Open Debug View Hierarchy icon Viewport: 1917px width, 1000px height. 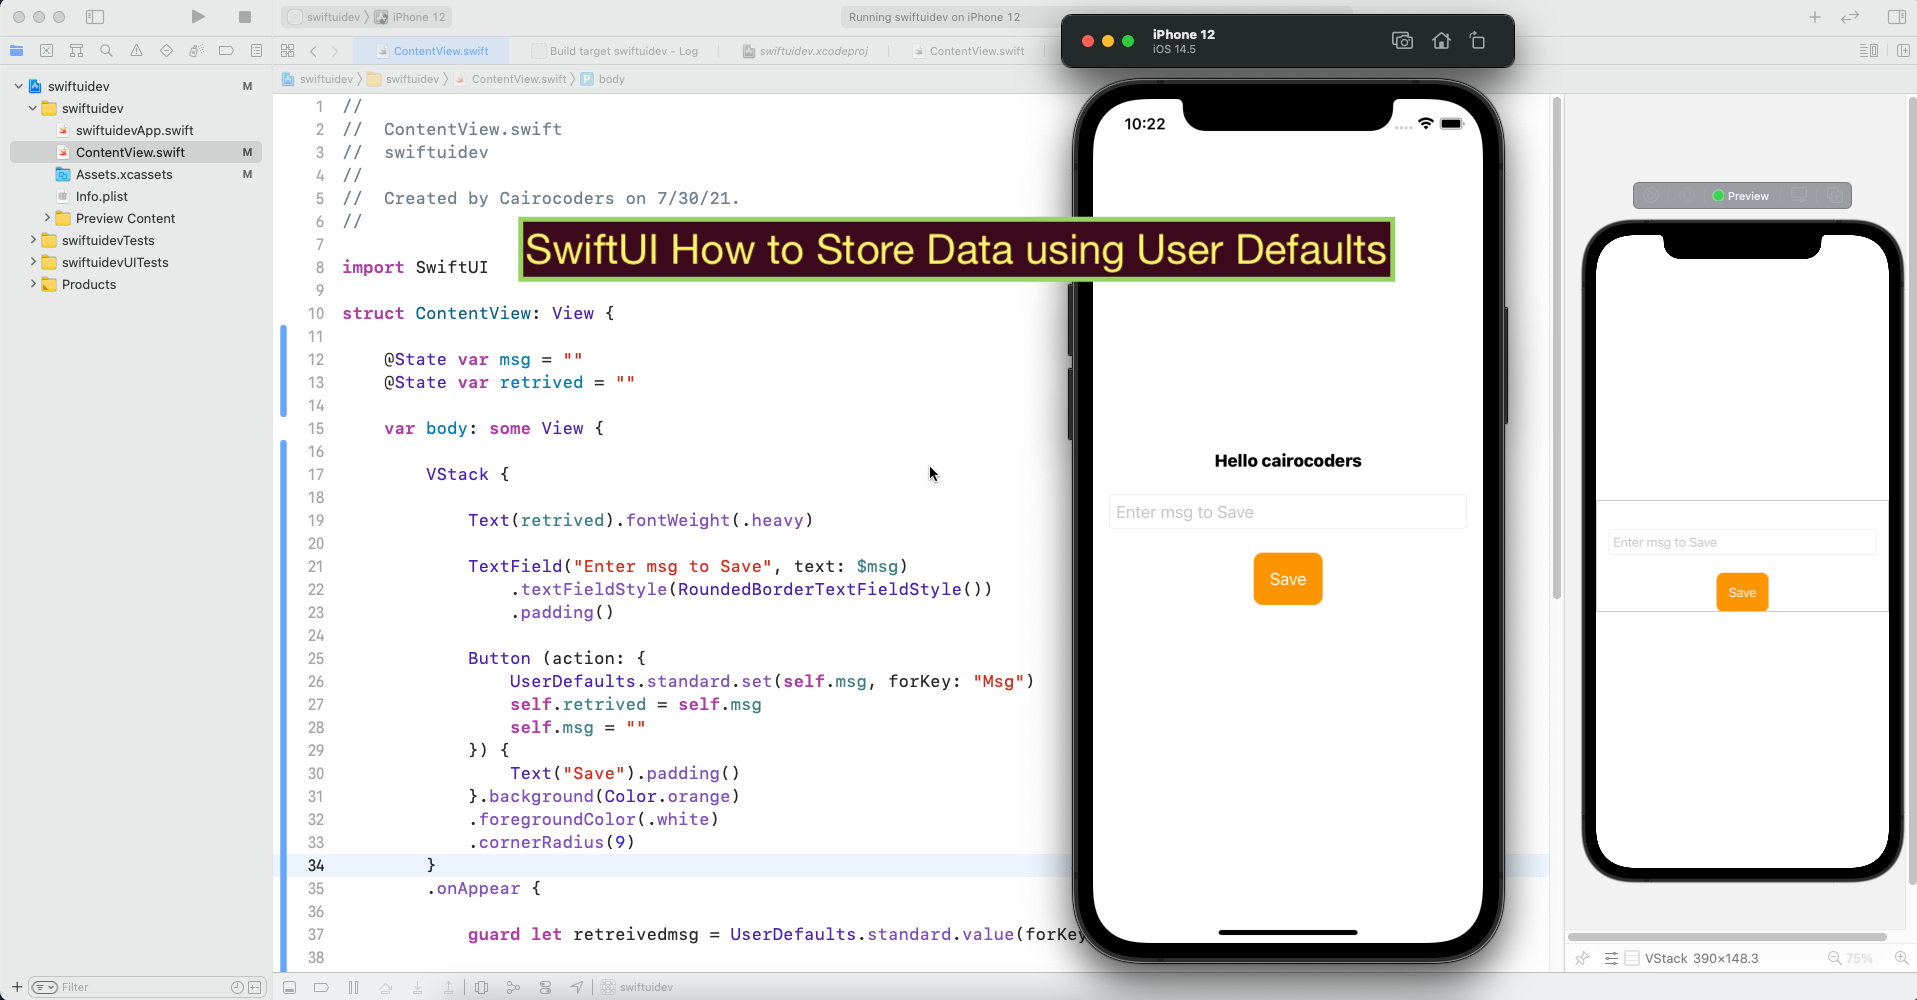(481, 987)
